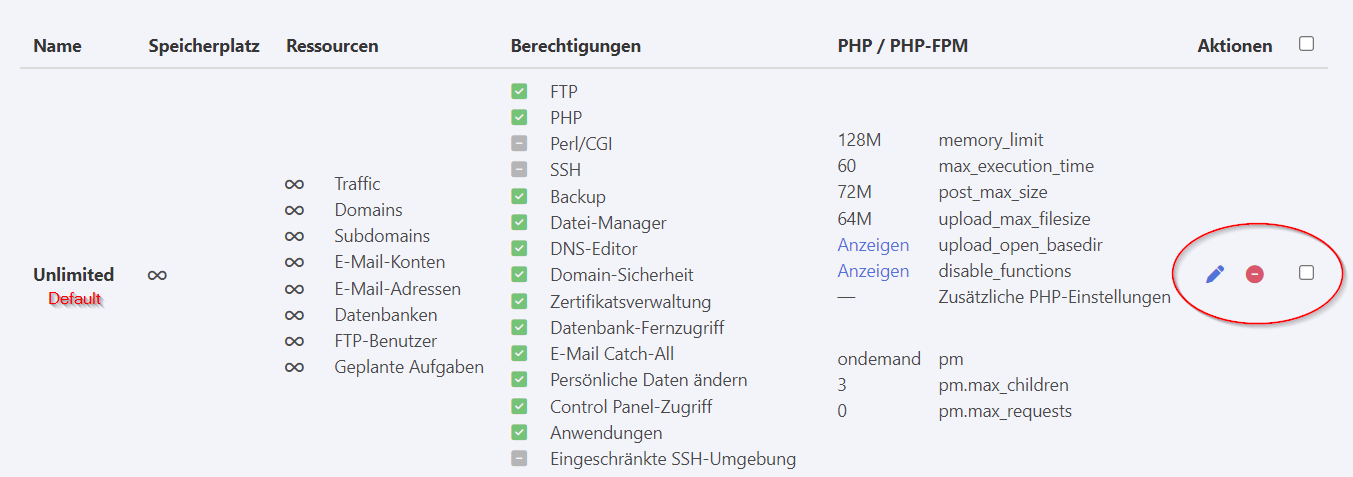Click the green DNS-Editor permission checkmark
The height and width of the screenshot is (477, 1353).
click(x=519, y=249)
